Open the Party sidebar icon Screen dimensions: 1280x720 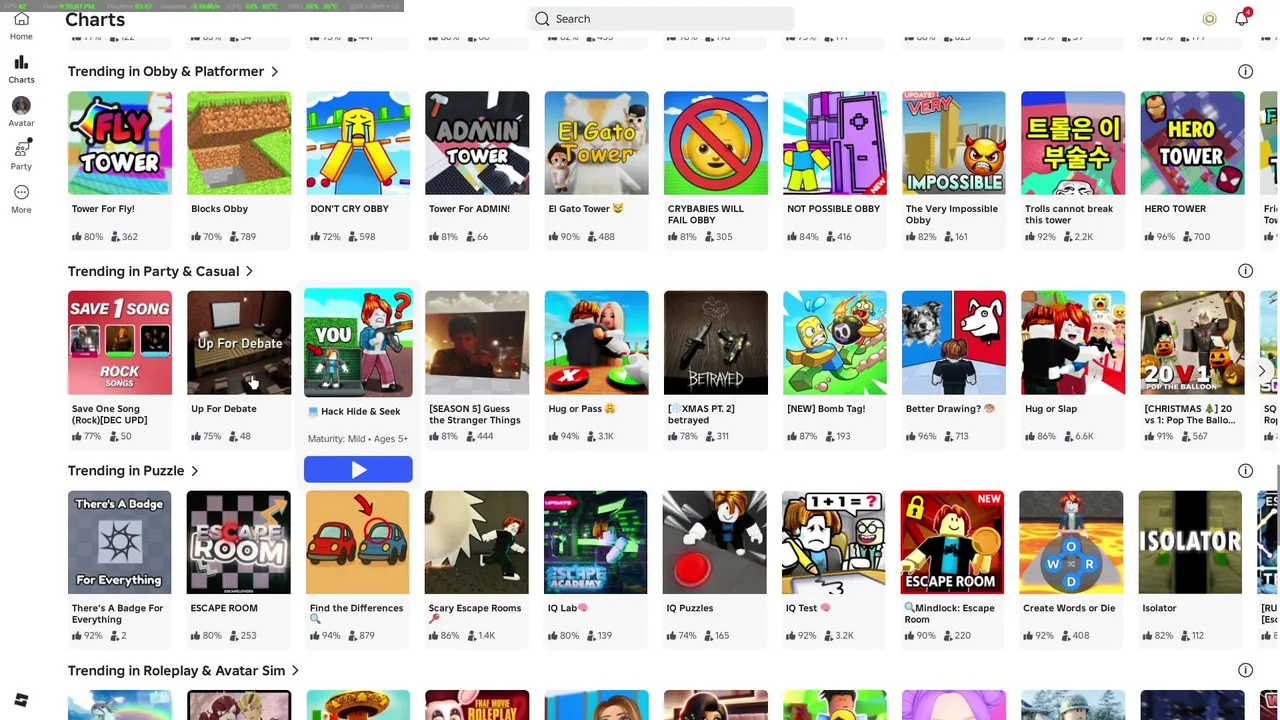click(x=21, y=155)
